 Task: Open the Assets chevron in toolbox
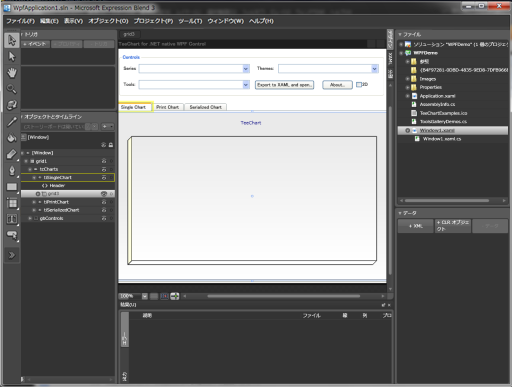tap(12, 255)
